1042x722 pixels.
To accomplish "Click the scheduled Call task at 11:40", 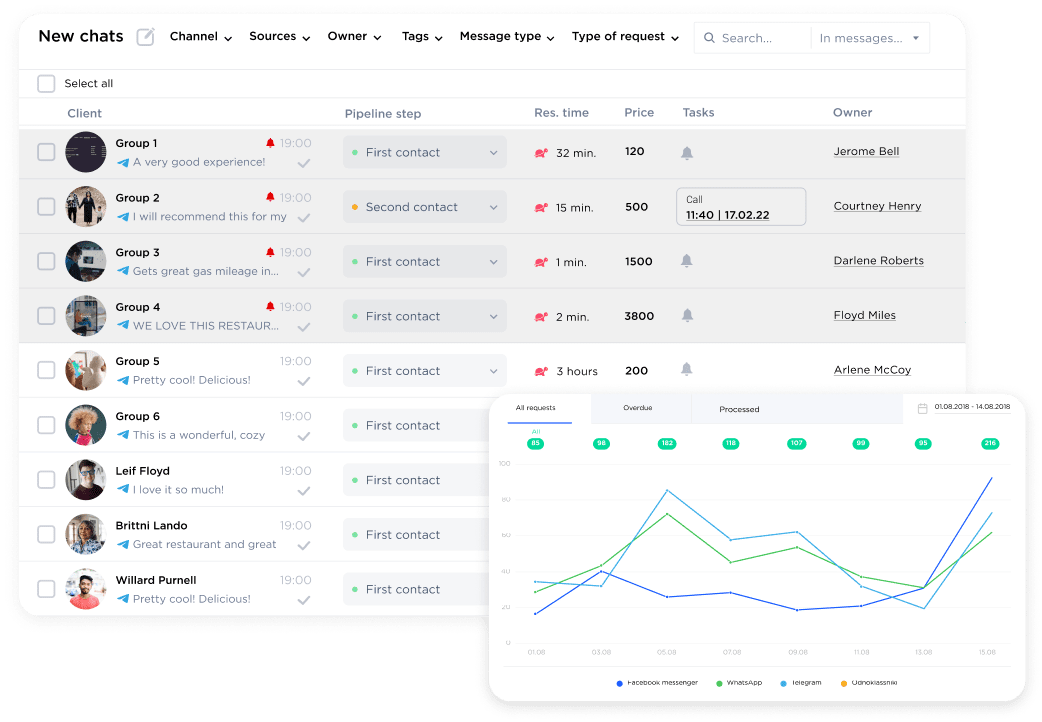I will coord(740,206).
